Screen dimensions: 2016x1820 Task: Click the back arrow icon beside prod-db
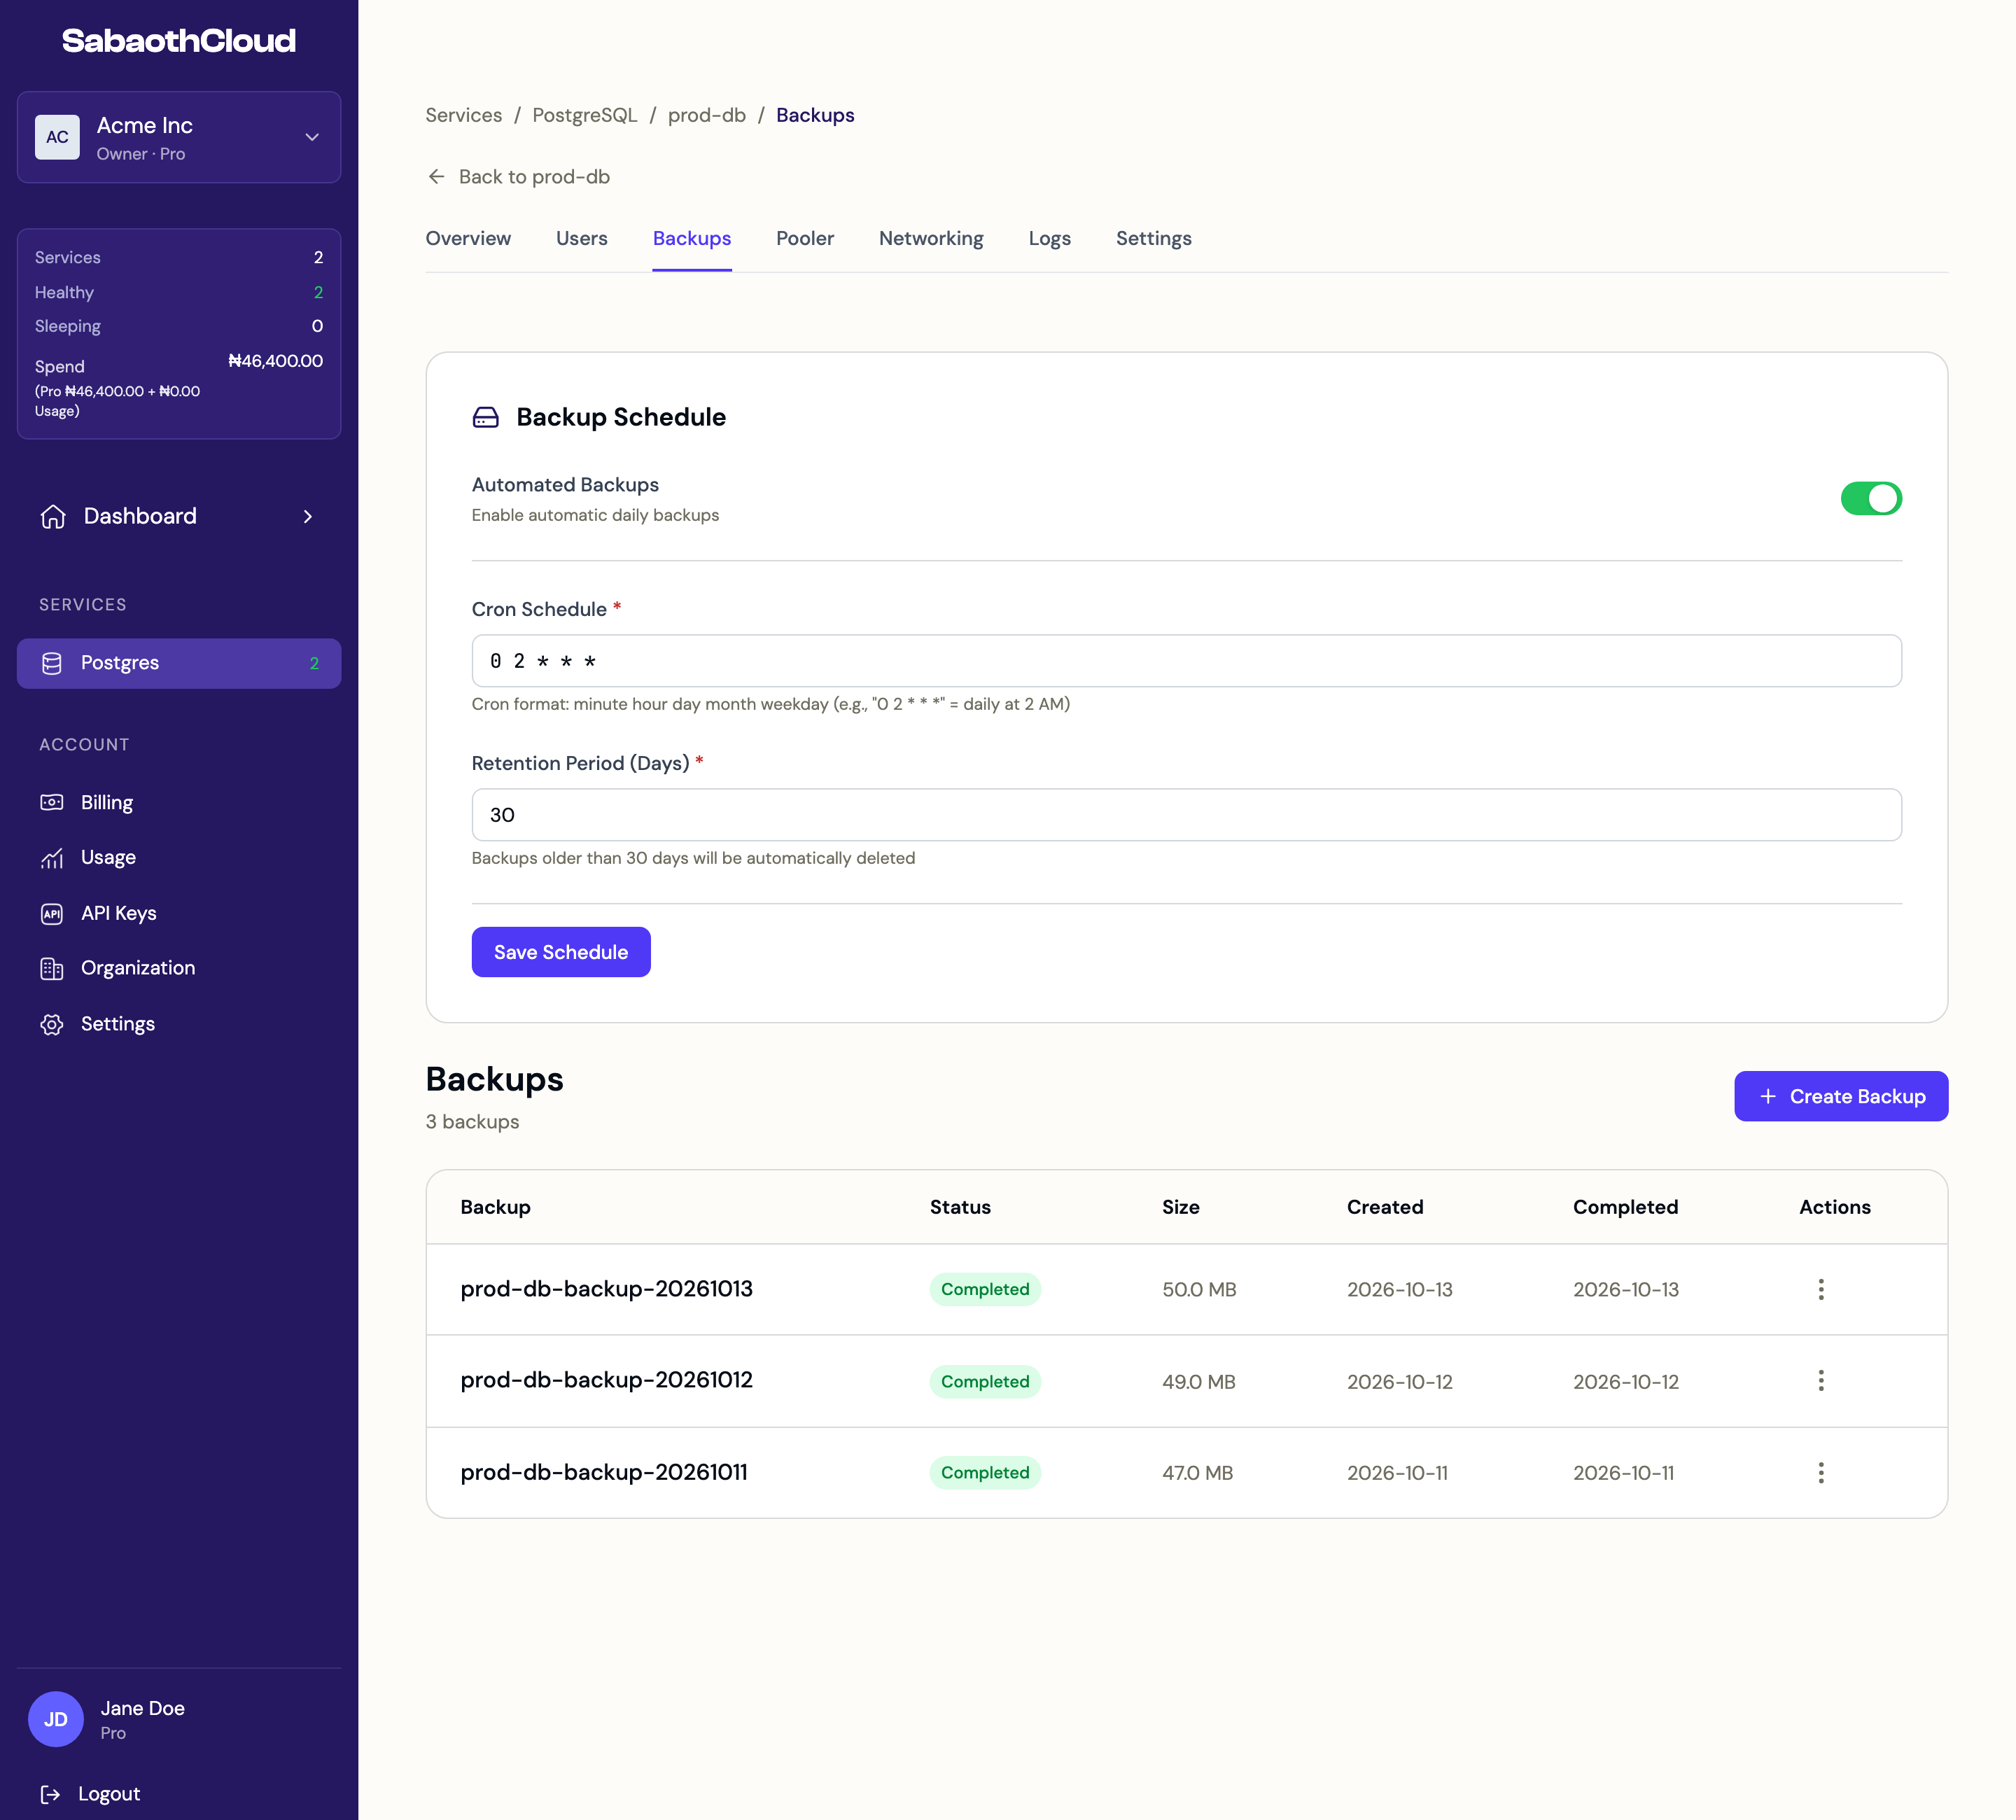[436, 177]
